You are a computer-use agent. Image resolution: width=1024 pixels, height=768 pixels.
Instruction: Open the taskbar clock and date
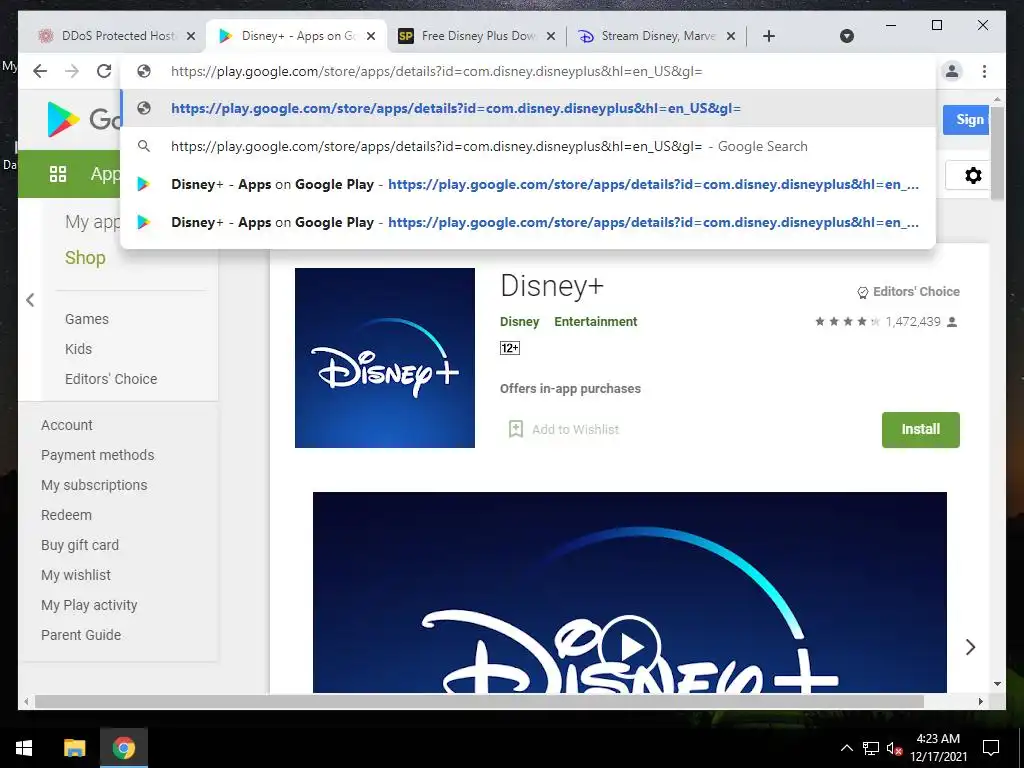(938, 748)
